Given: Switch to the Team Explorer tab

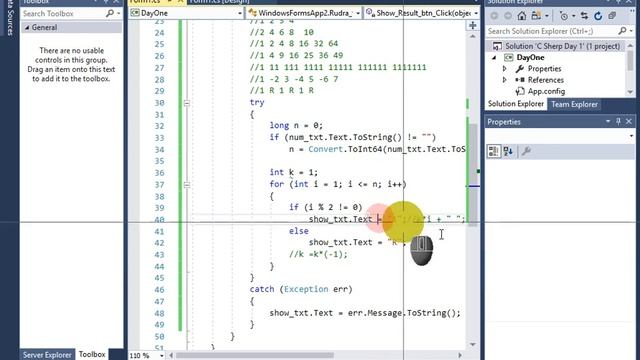Looking at the screenshot, I should tap(574, 104).
